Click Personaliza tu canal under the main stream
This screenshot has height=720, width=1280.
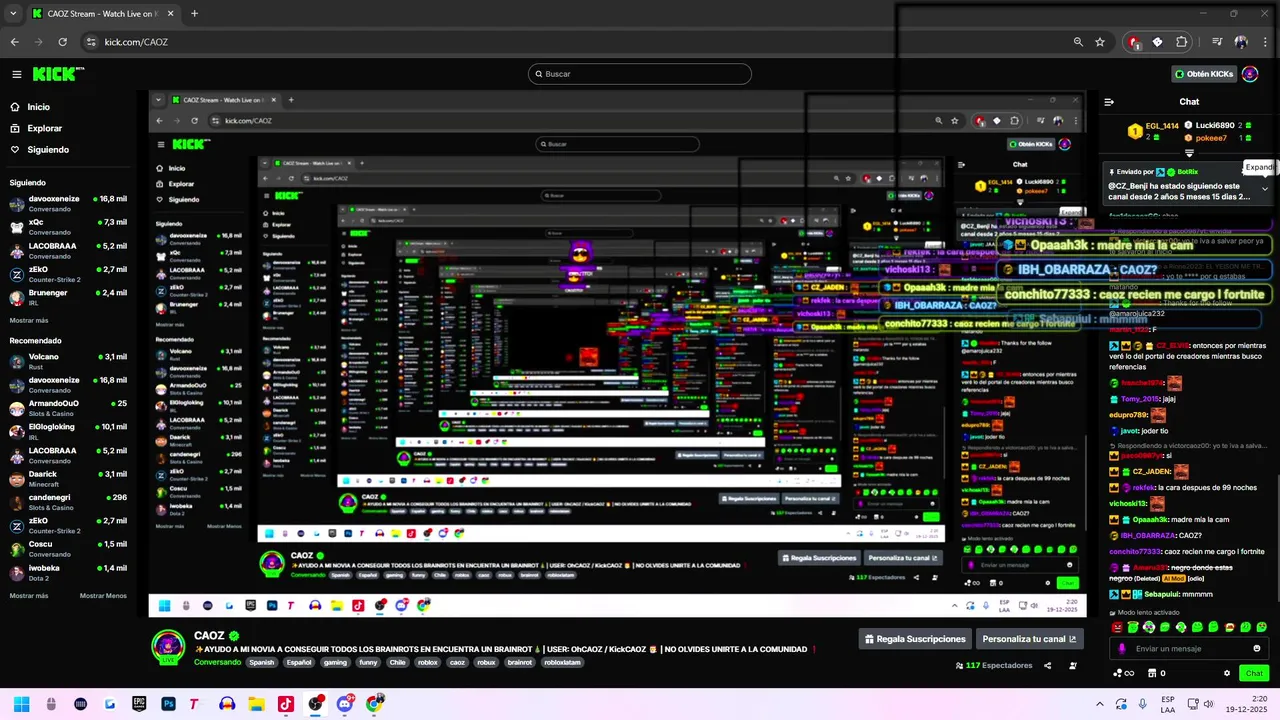[1029, 639]
